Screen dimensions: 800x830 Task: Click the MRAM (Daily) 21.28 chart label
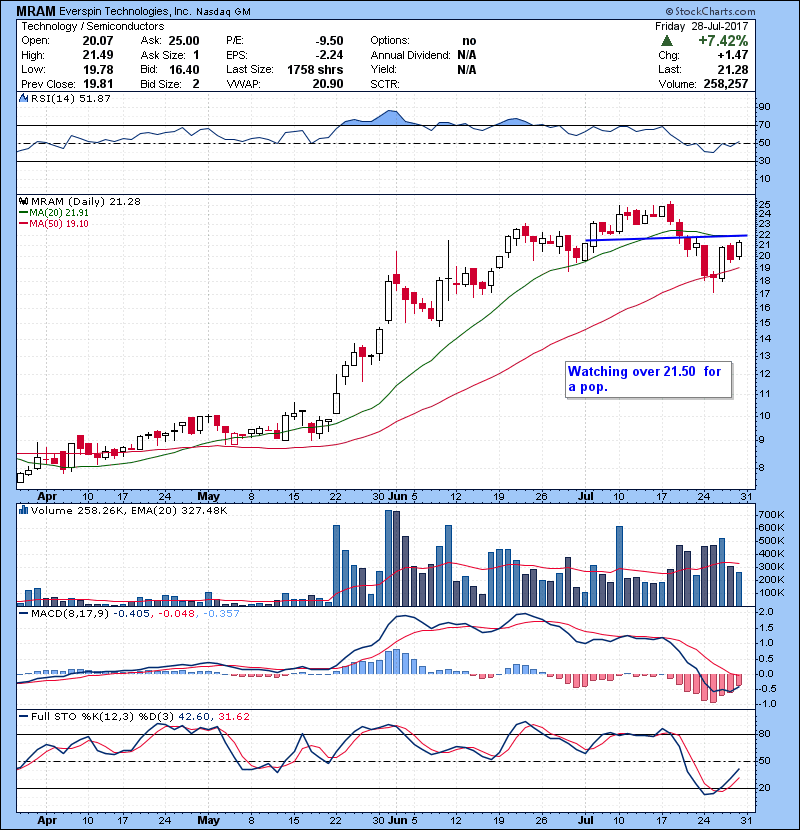coord(86,201)
